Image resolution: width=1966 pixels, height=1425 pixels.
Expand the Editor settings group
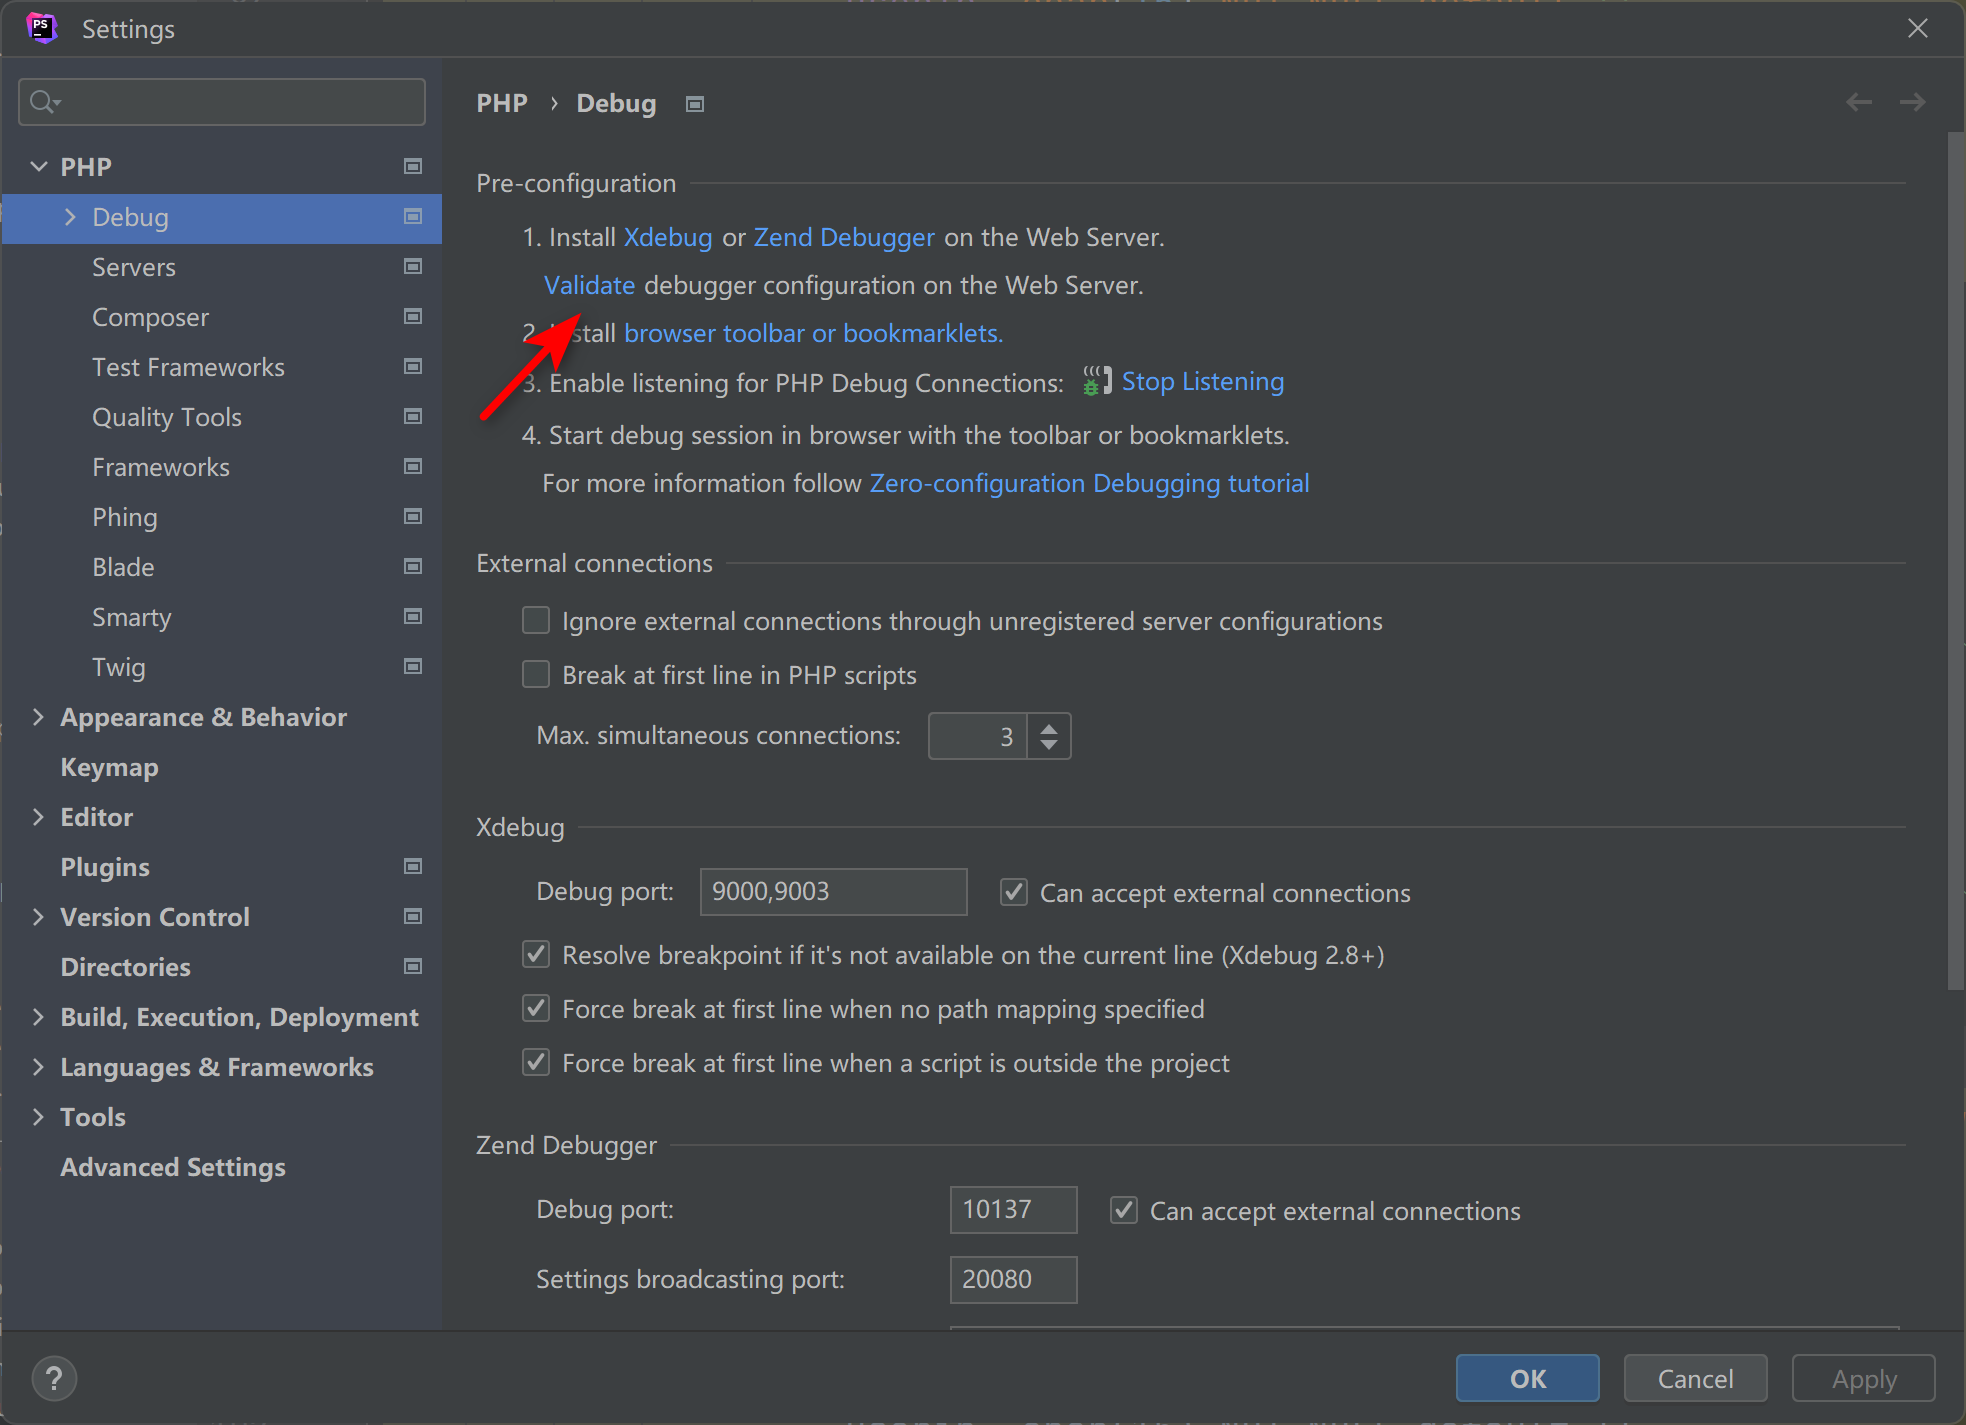pyautogui.click(x=39, y=817)
